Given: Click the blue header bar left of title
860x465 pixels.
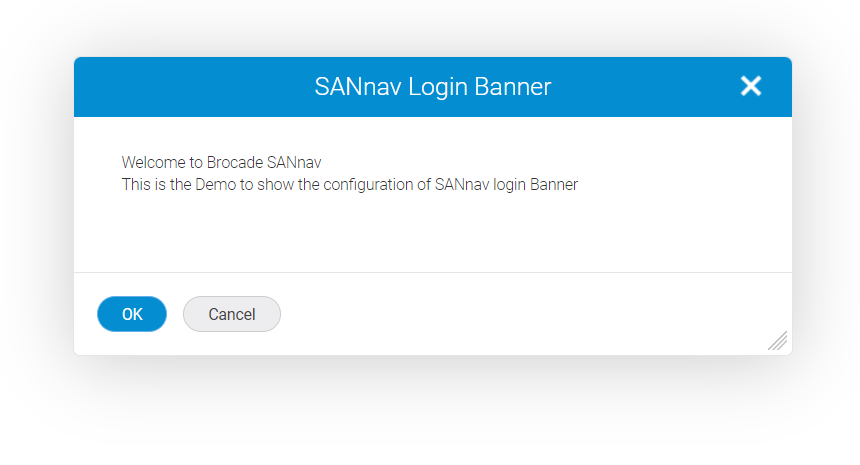Looking at the screenshot, I should coord(180,87).
